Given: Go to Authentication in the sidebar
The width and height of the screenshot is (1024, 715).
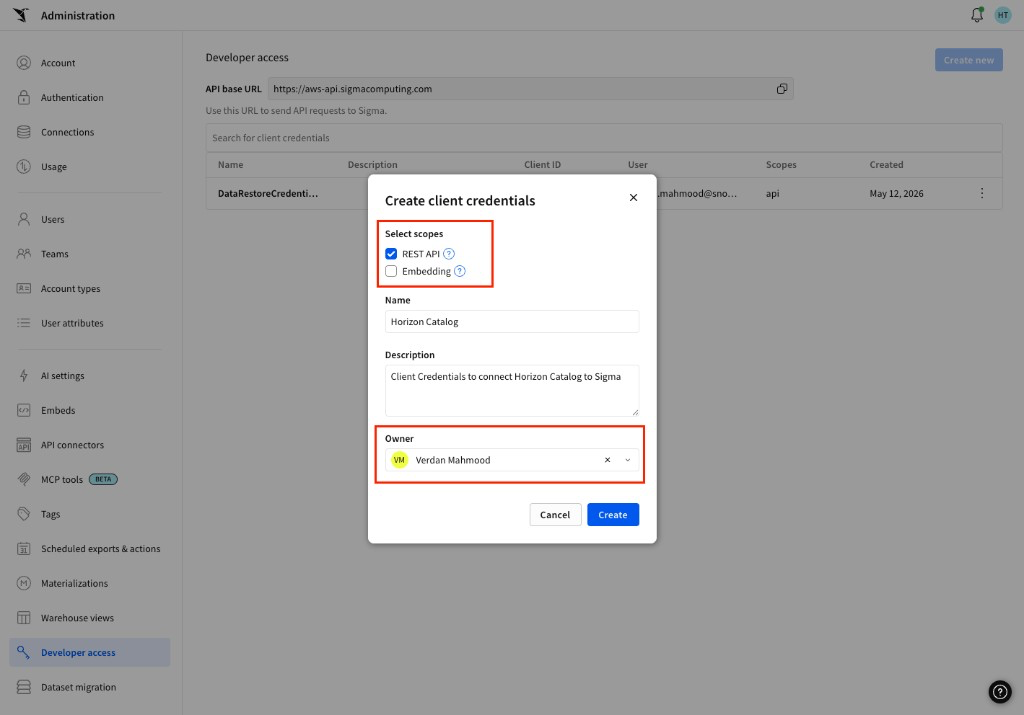Looking at the screenshot, I should 72,97.
